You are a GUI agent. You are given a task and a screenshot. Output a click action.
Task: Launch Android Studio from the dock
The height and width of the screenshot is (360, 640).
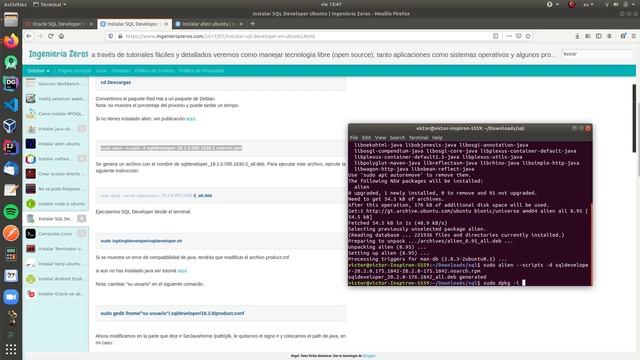tap(11, 62)
